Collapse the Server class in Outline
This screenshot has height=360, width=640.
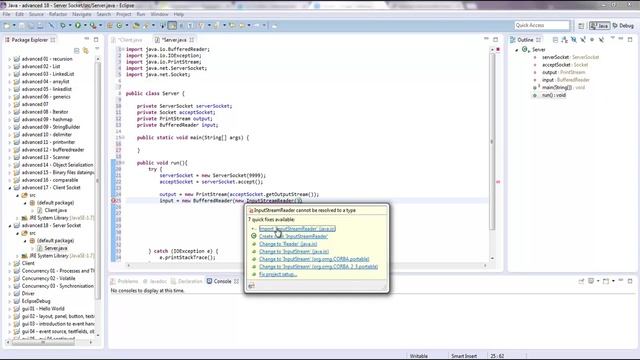click(x=516, y=50)
